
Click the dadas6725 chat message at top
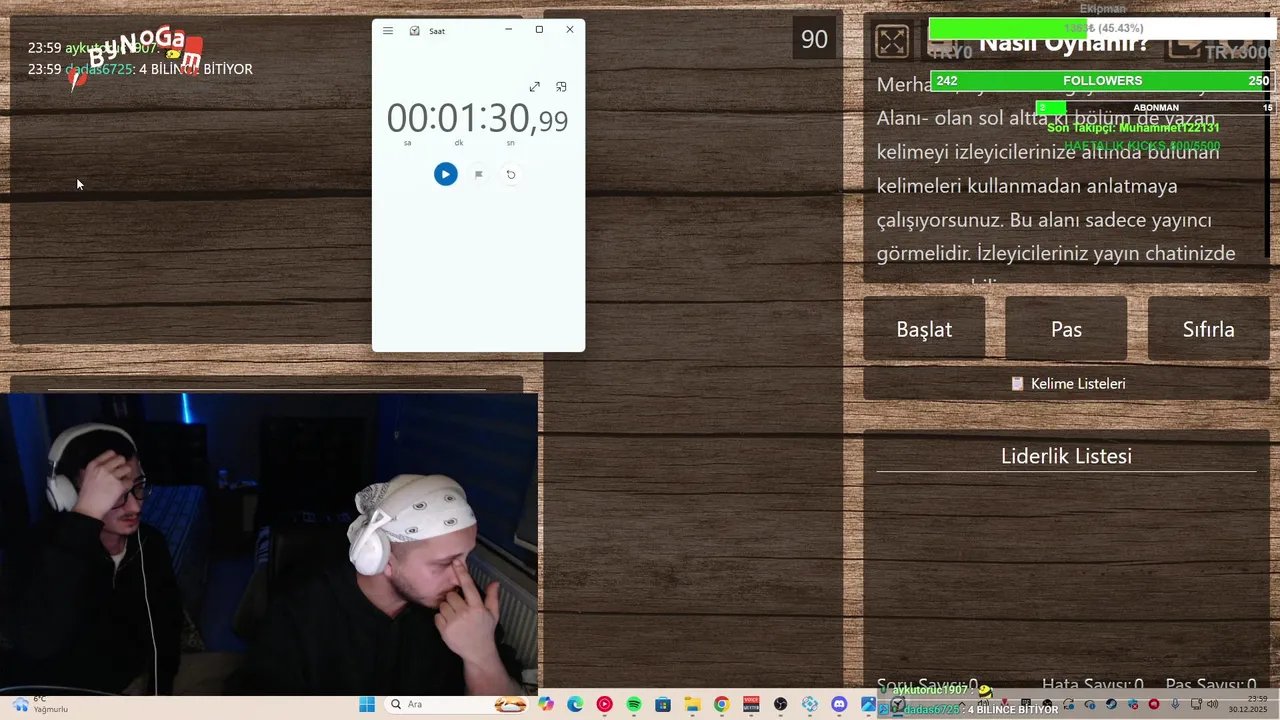click(140, 69)
